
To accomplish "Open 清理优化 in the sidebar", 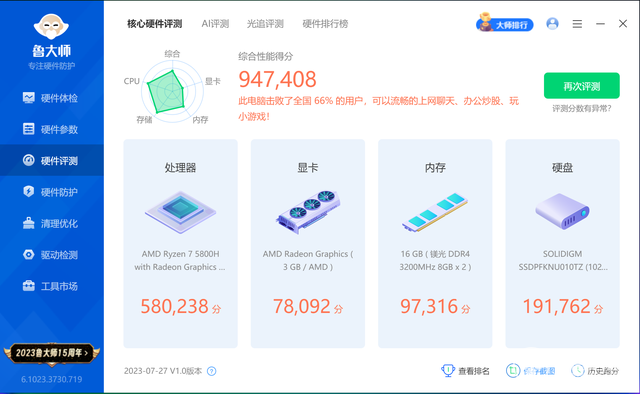I will pos(51,223).
